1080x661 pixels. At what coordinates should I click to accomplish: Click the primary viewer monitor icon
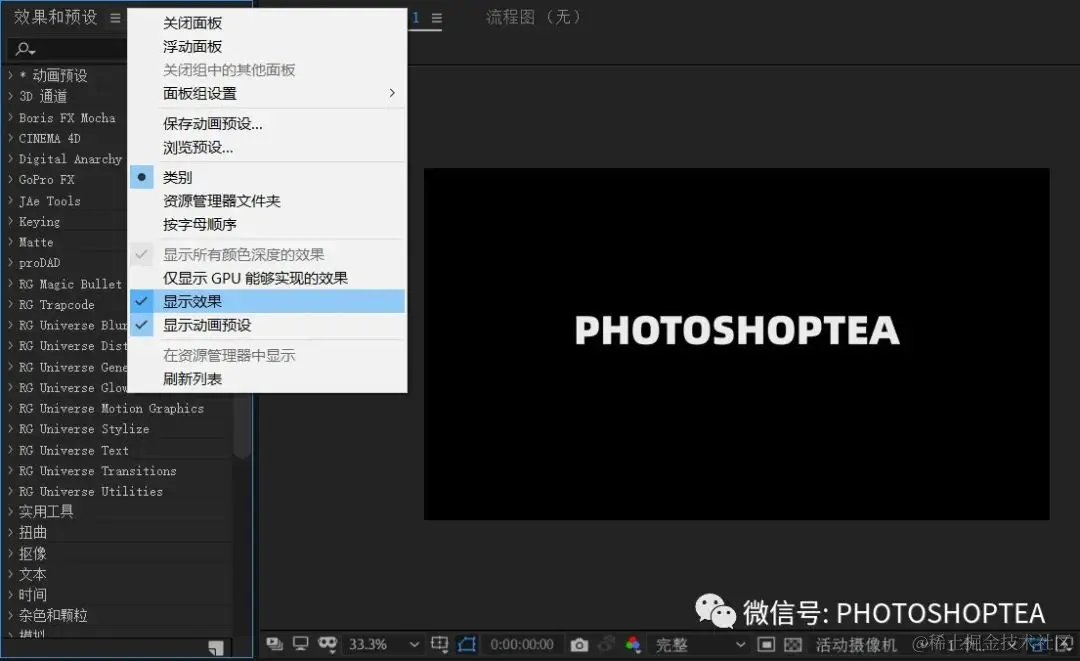[x=300, y=644]
